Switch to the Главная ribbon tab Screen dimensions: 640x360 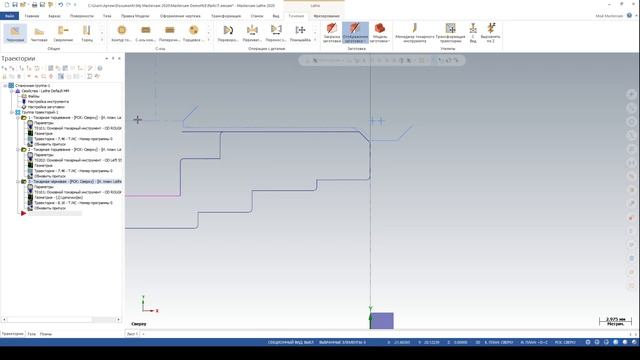tap(32, 16)
